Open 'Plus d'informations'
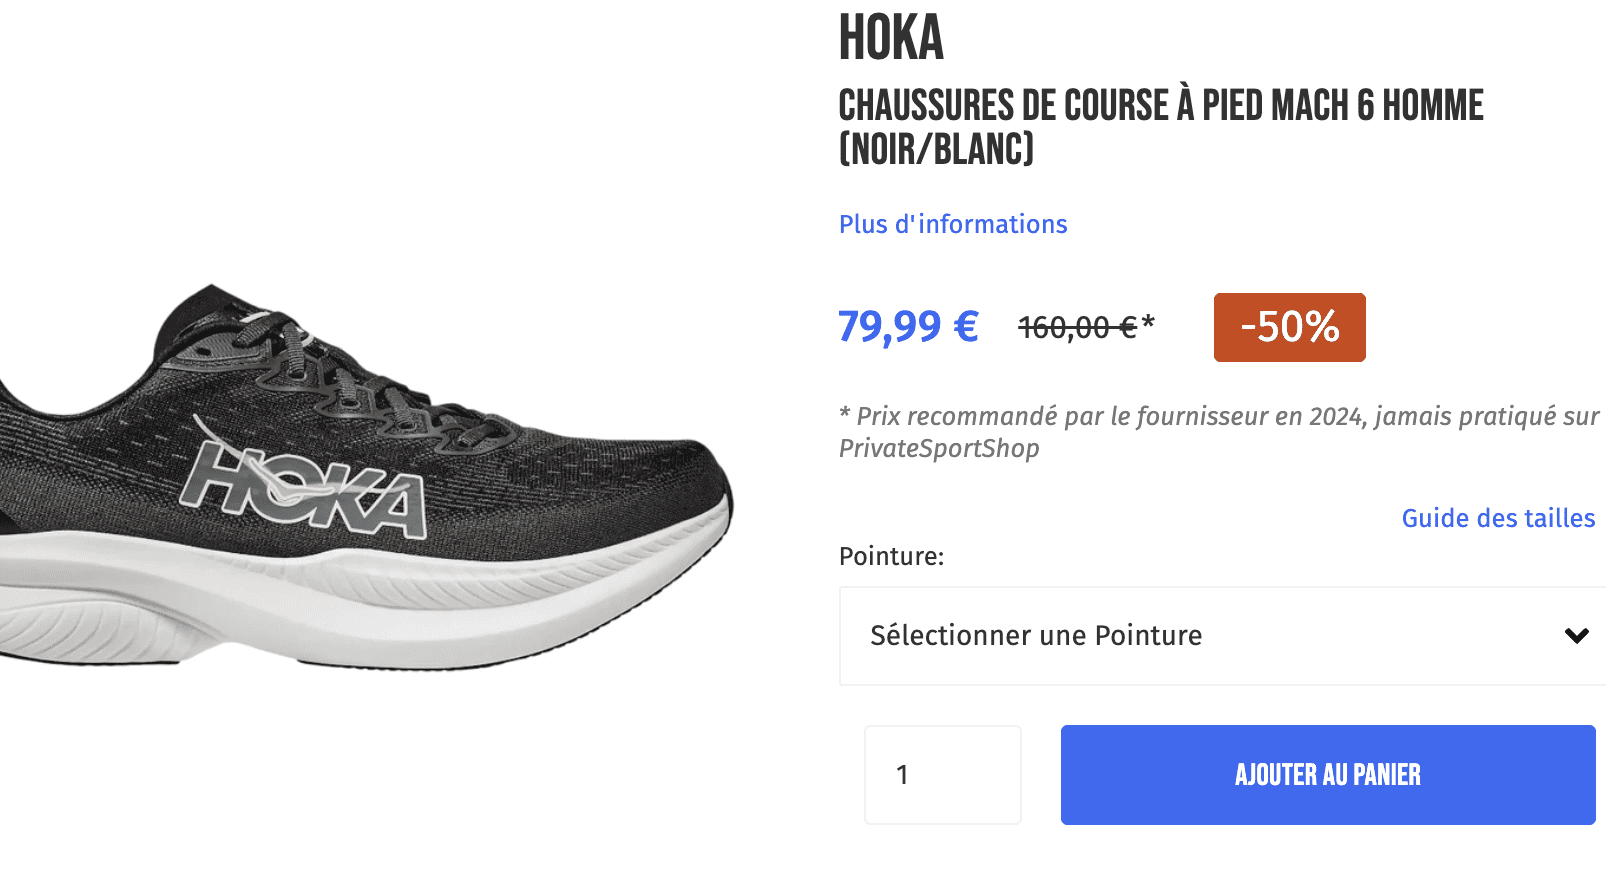The image size is (1606, 880). coord(952,224)
